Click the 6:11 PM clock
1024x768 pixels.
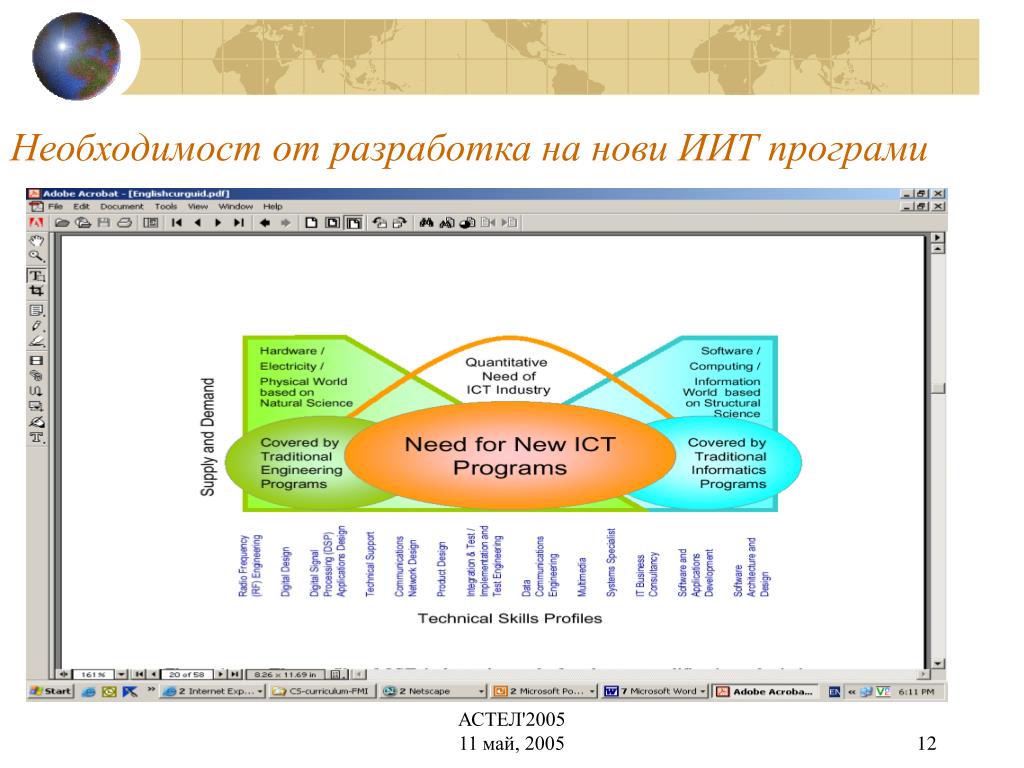pos(916,692)
